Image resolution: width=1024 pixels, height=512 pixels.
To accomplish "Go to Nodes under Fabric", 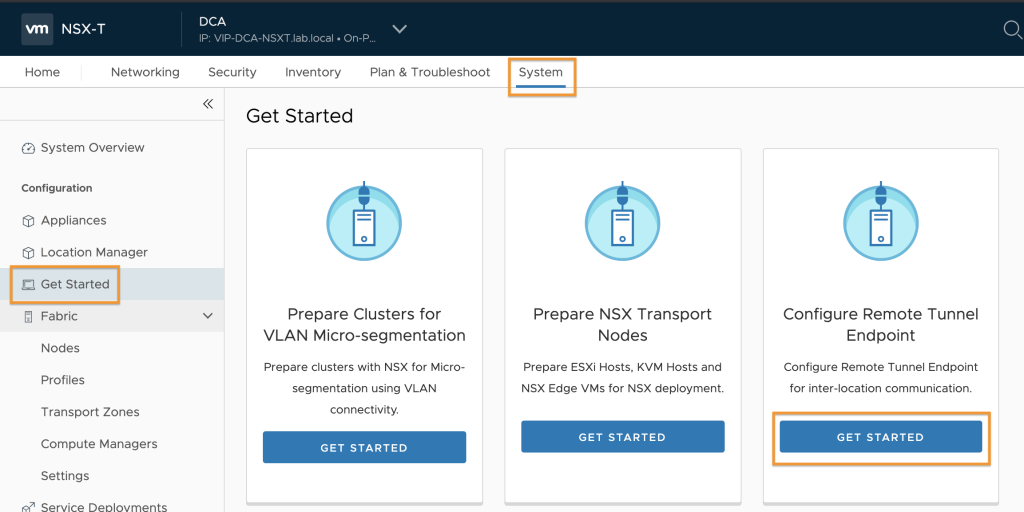I will [x=60, y=348].
